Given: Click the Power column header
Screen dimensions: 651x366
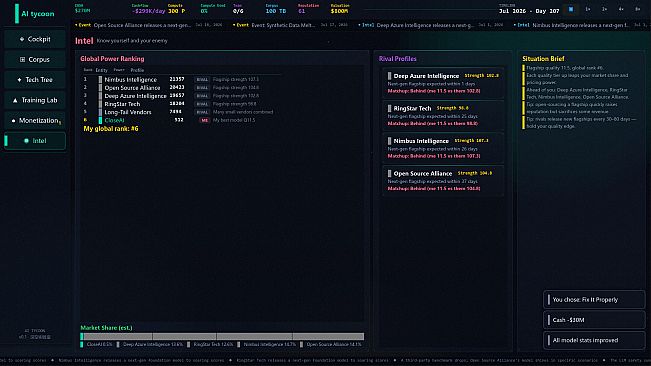Looking at the screenshot, I should (x=119, y=70).
